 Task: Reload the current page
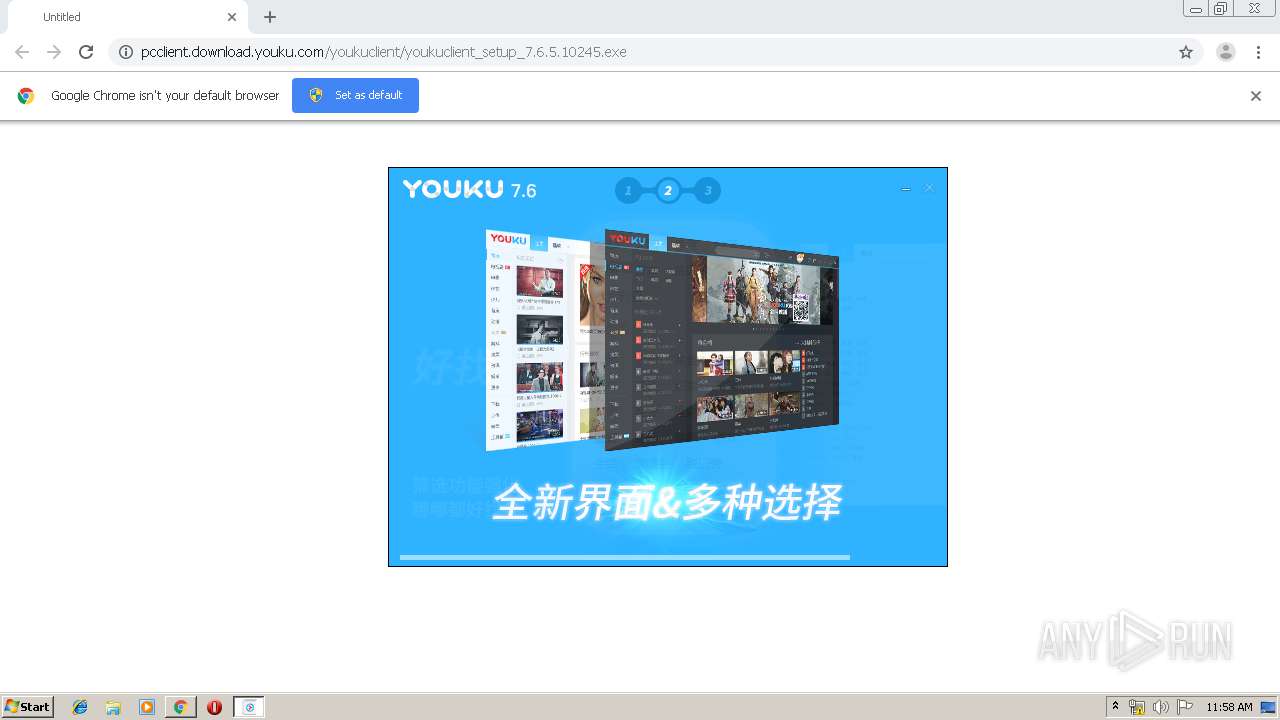tap(86, 52)
